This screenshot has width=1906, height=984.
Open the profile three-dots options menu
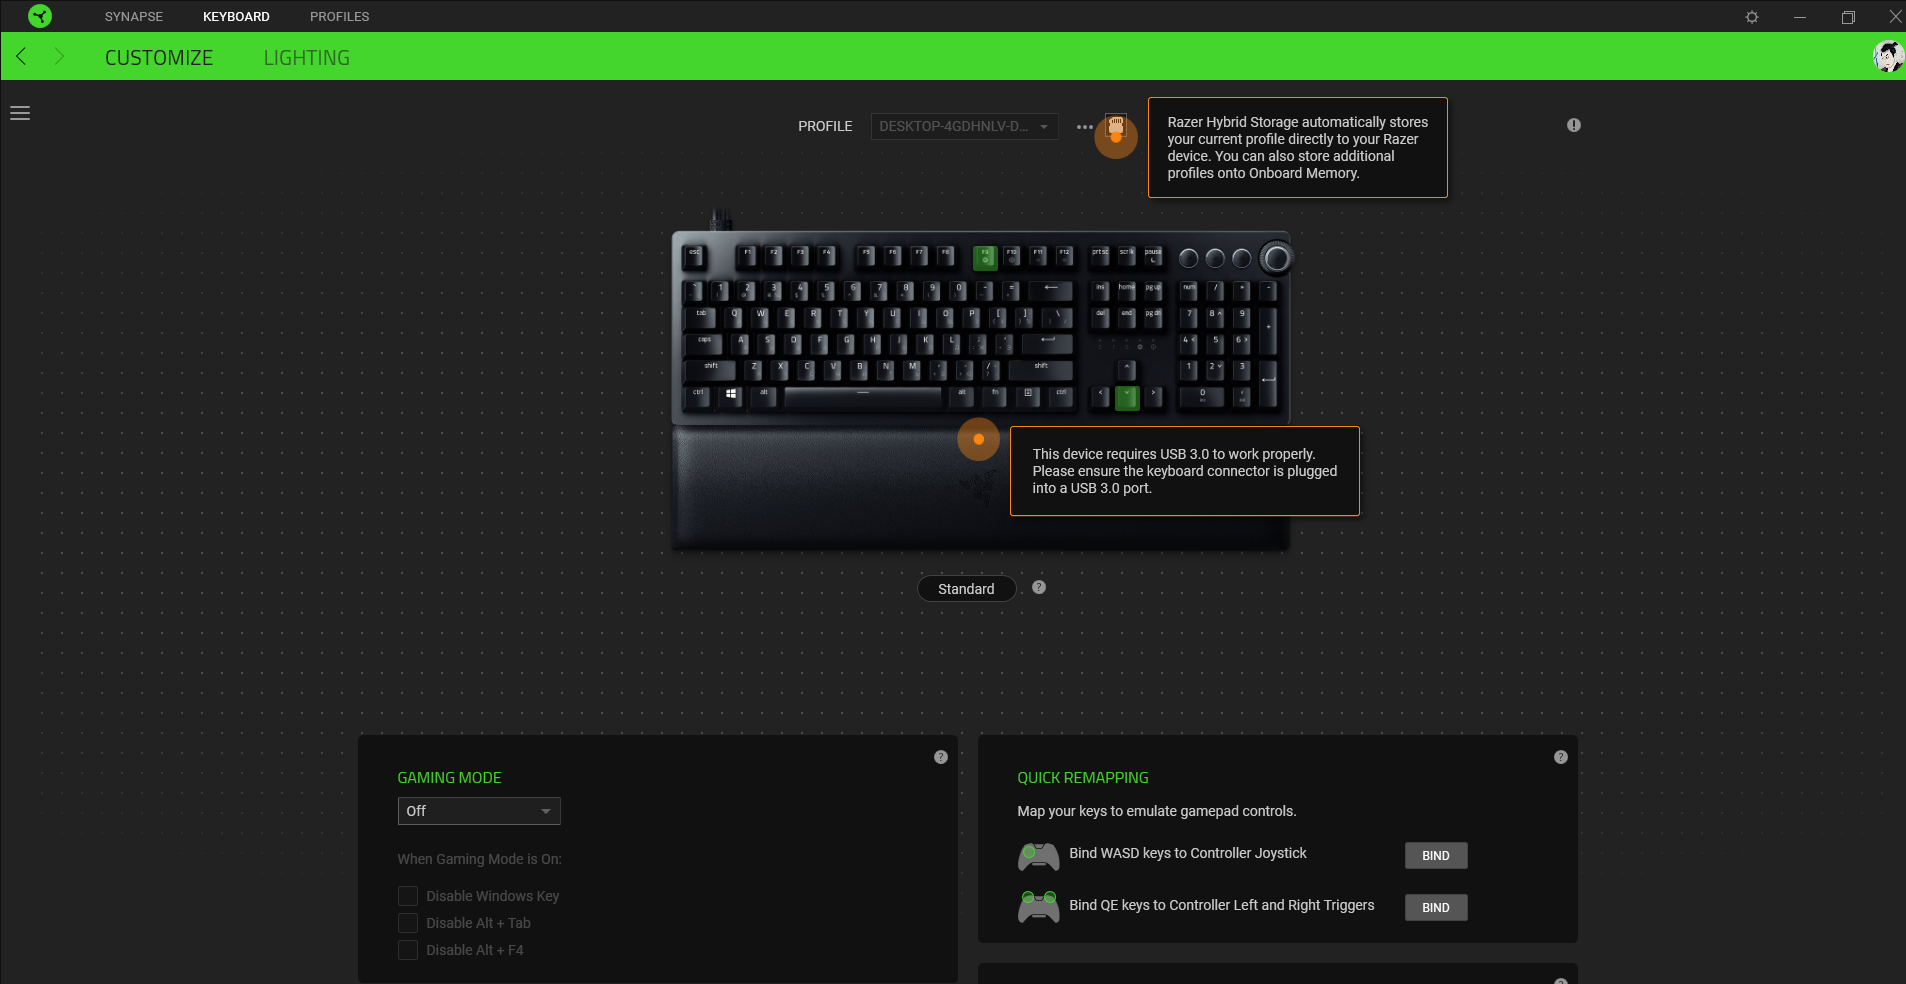[x=1085, y=127]
